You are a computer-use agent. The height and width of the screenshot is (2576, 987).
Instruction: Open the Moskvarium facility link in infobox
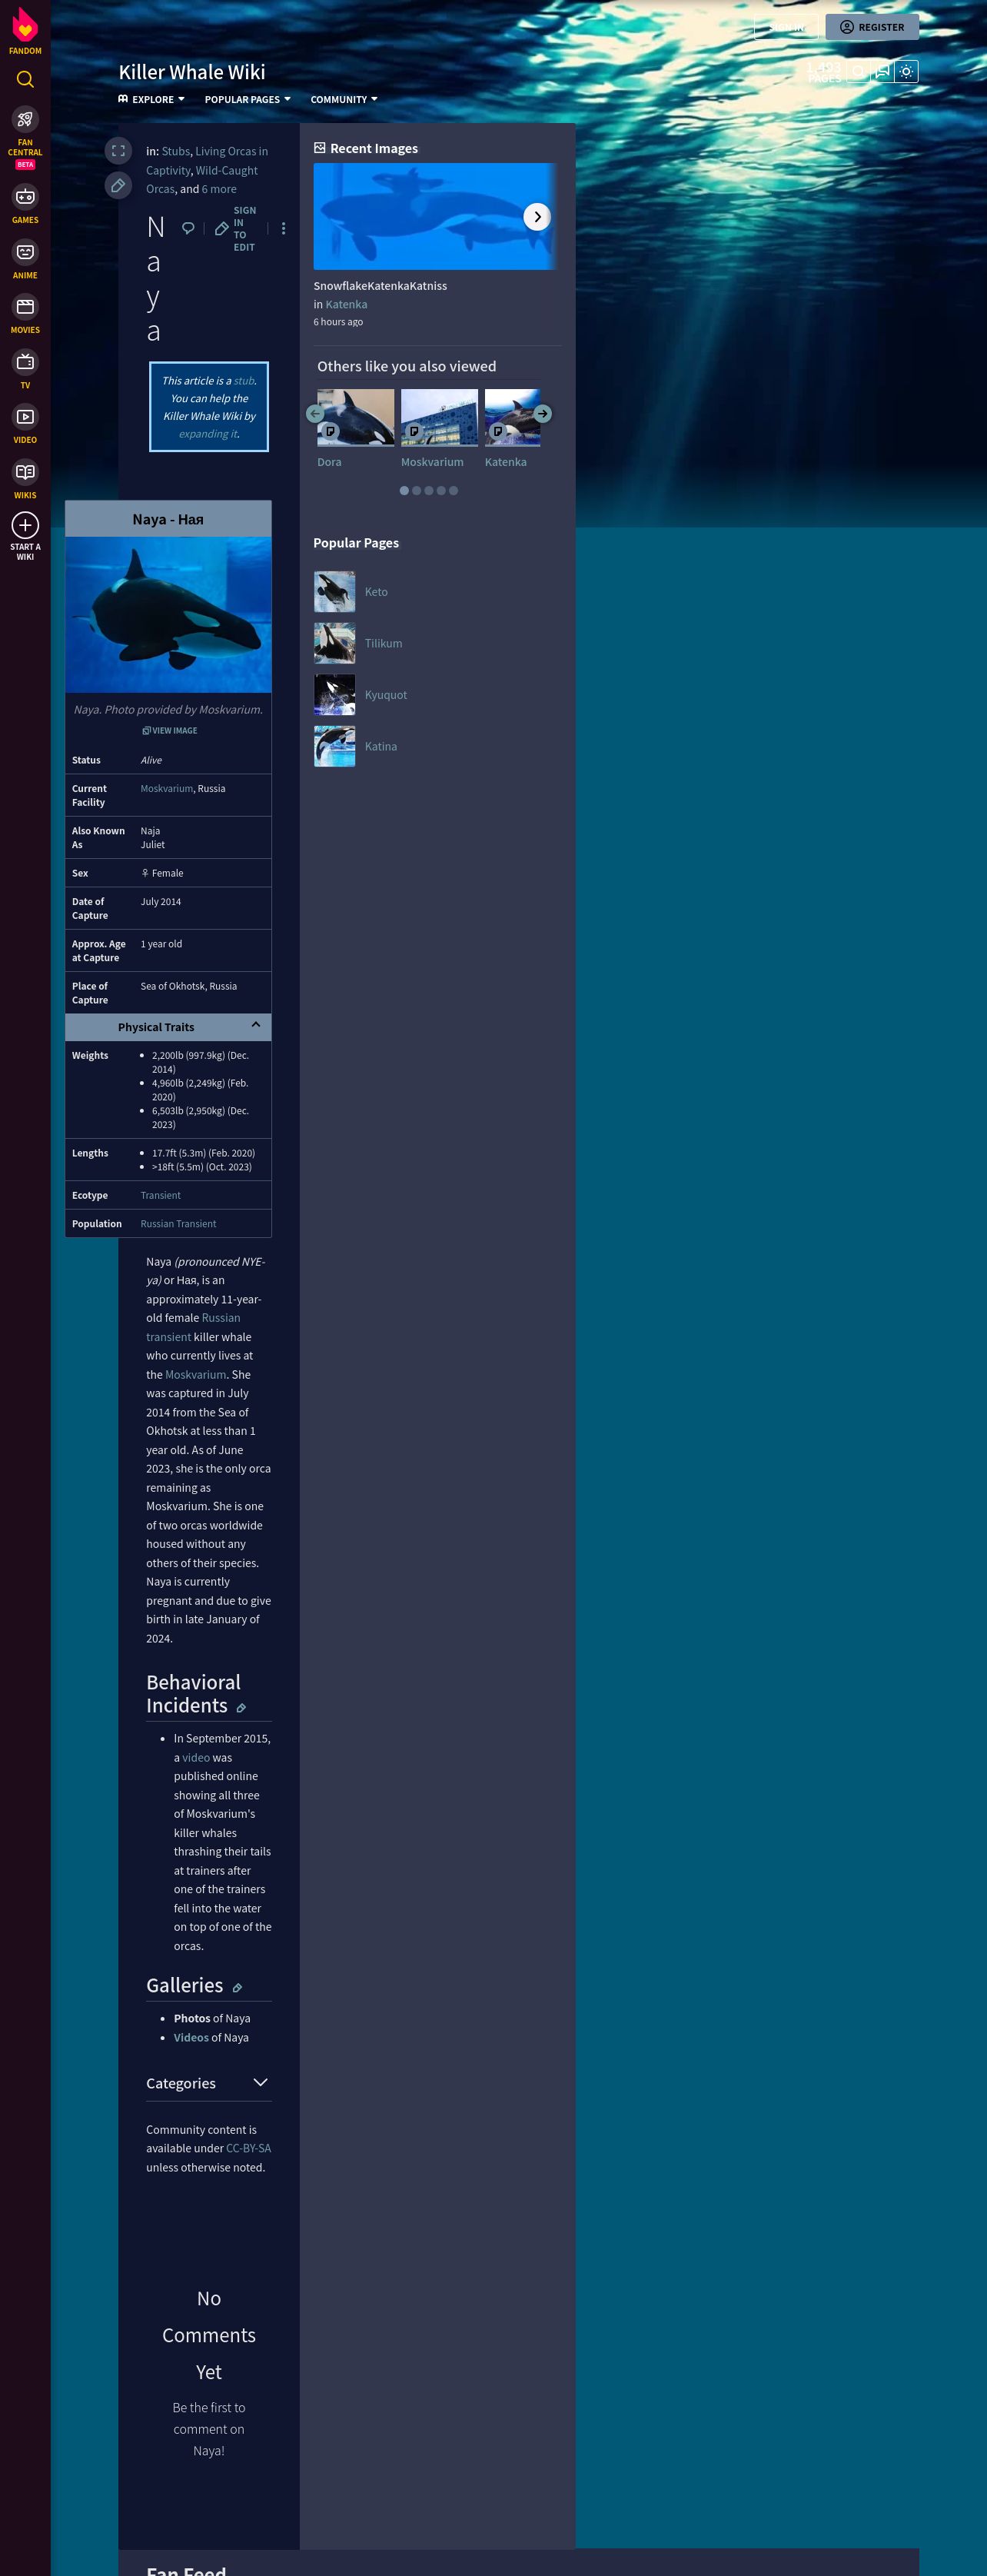(167, 788)
